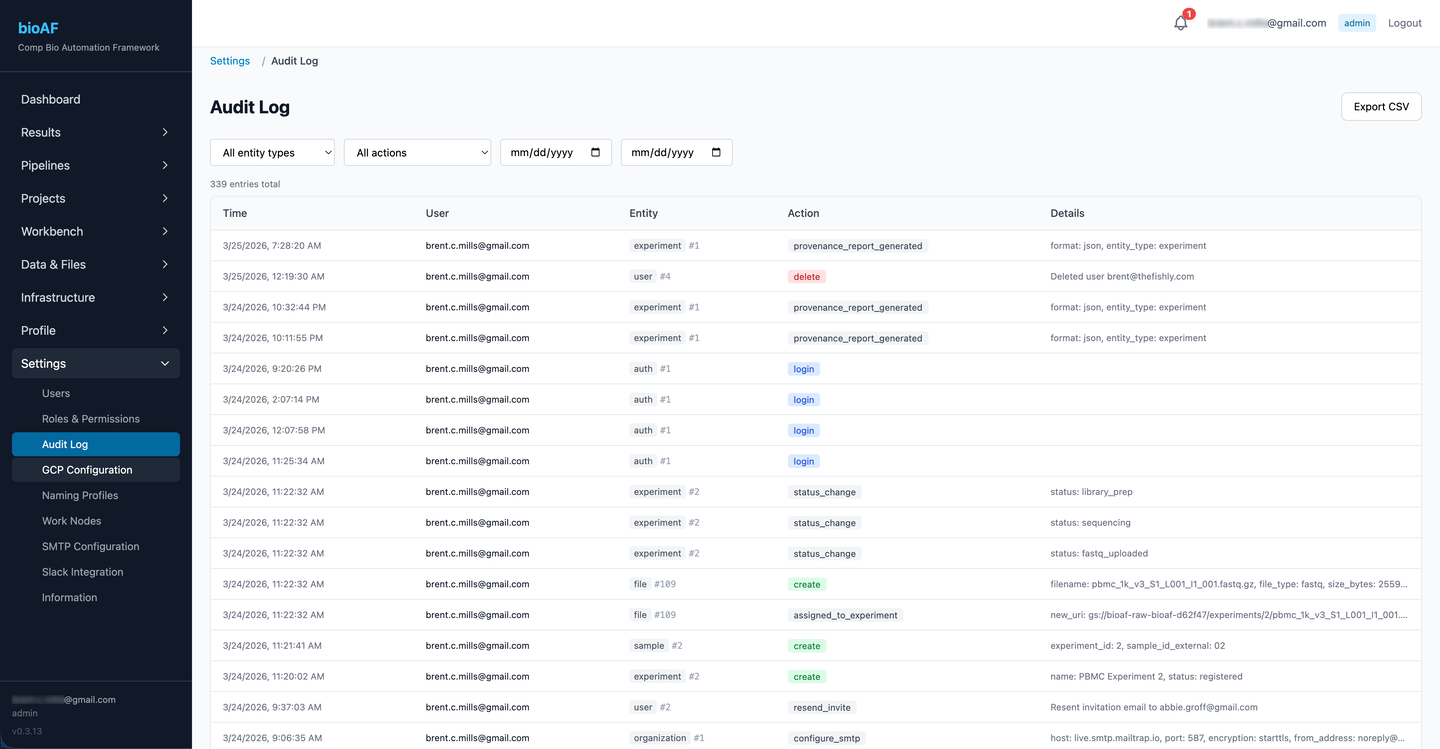Open Work Nodes settings page

coord(96,521)
